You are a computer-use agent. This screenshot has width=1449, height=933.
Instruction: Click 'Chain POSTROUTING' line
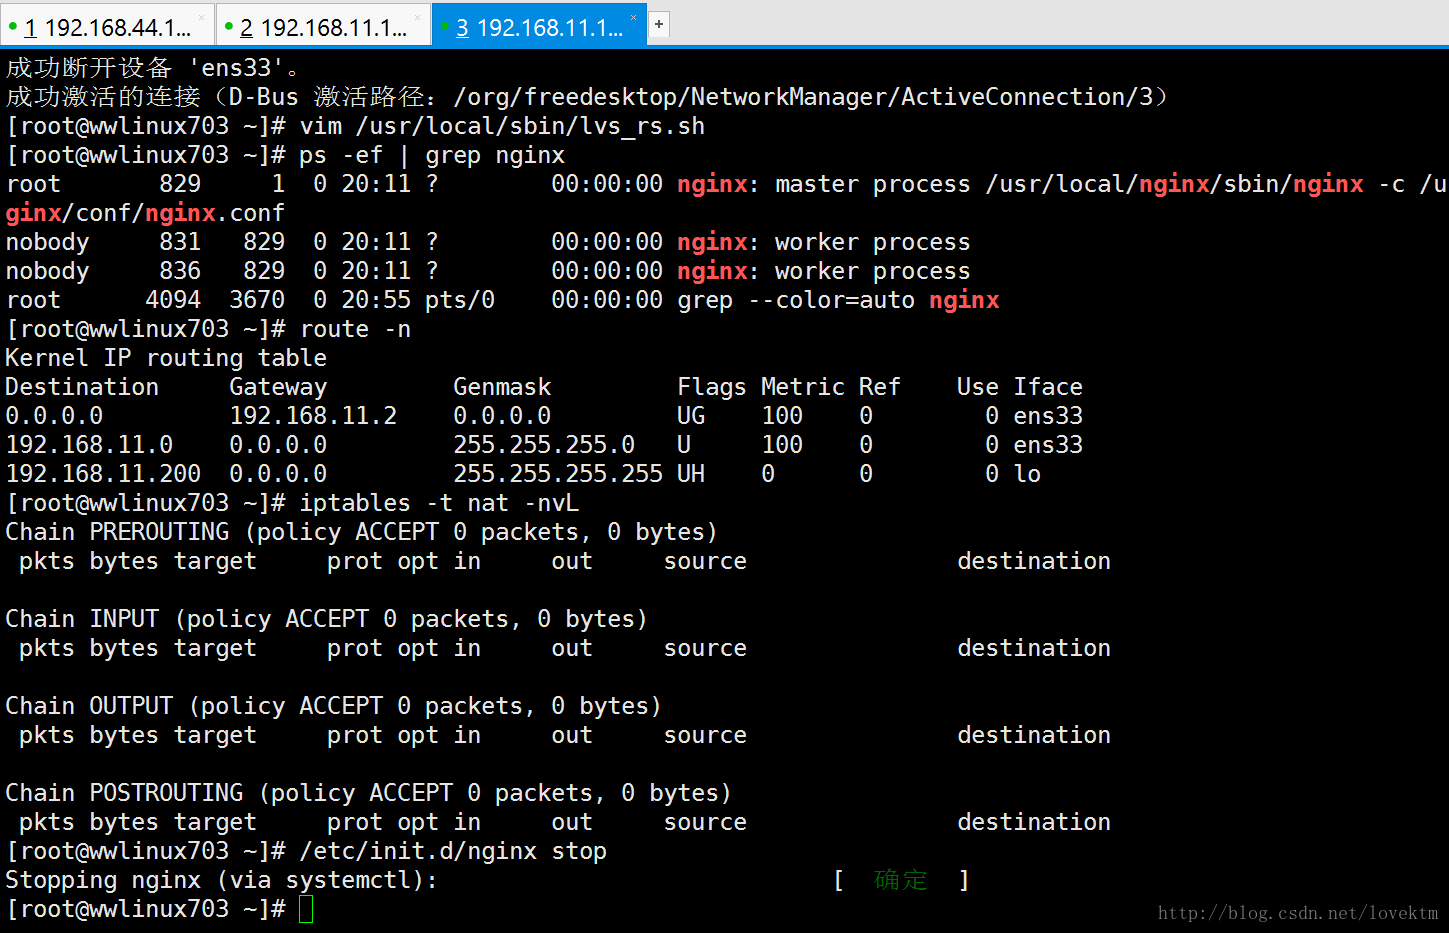coord(368,793)
